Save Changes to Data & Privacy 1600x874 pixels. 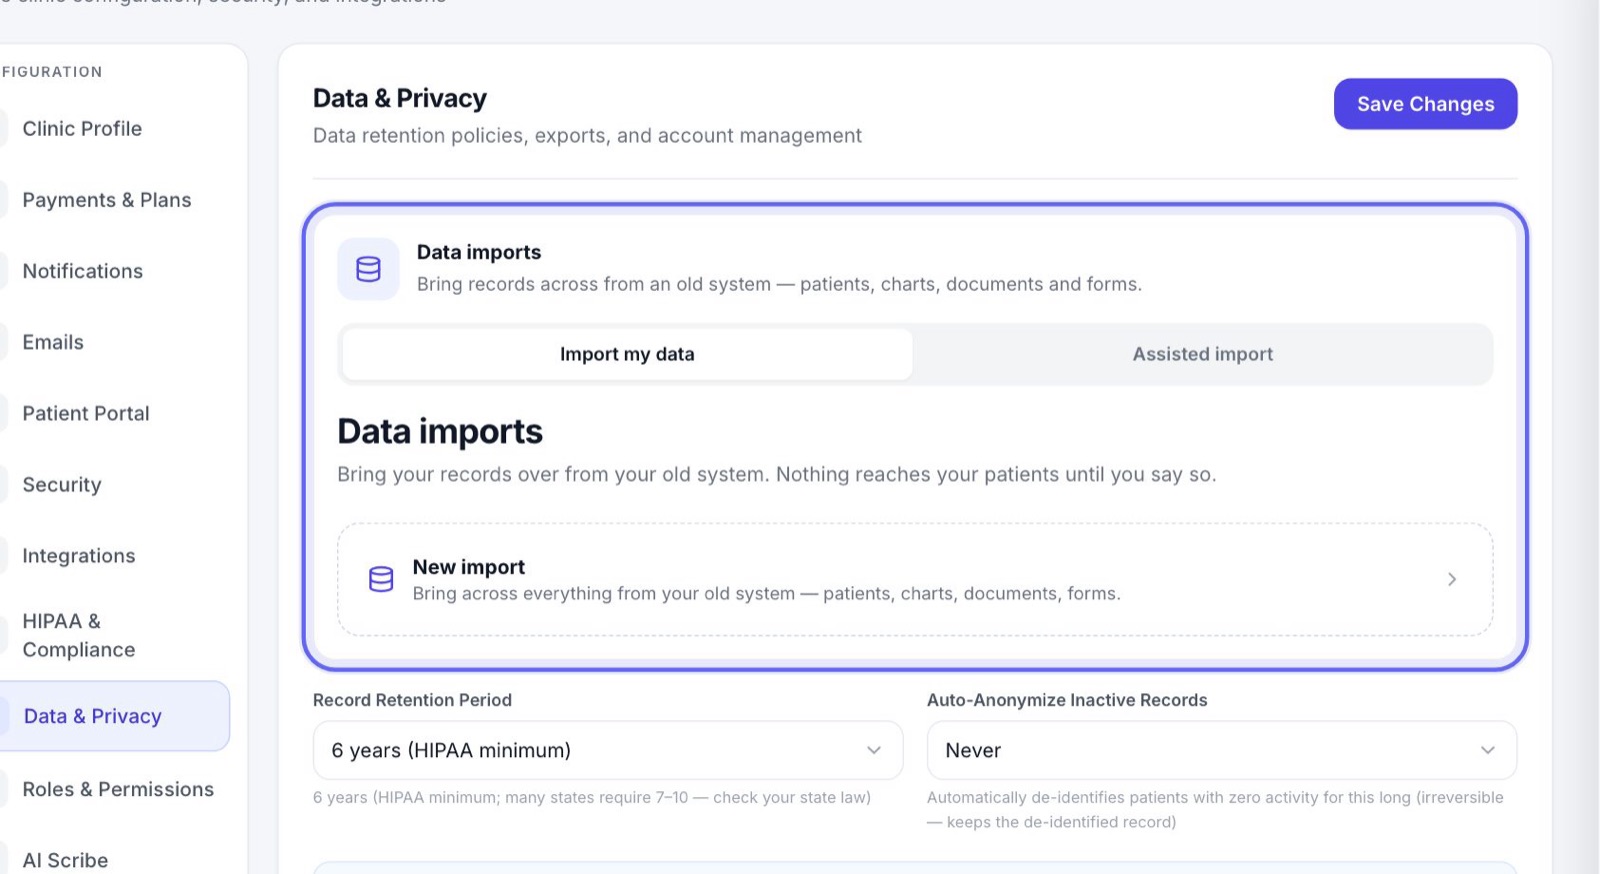[1425, 104]
